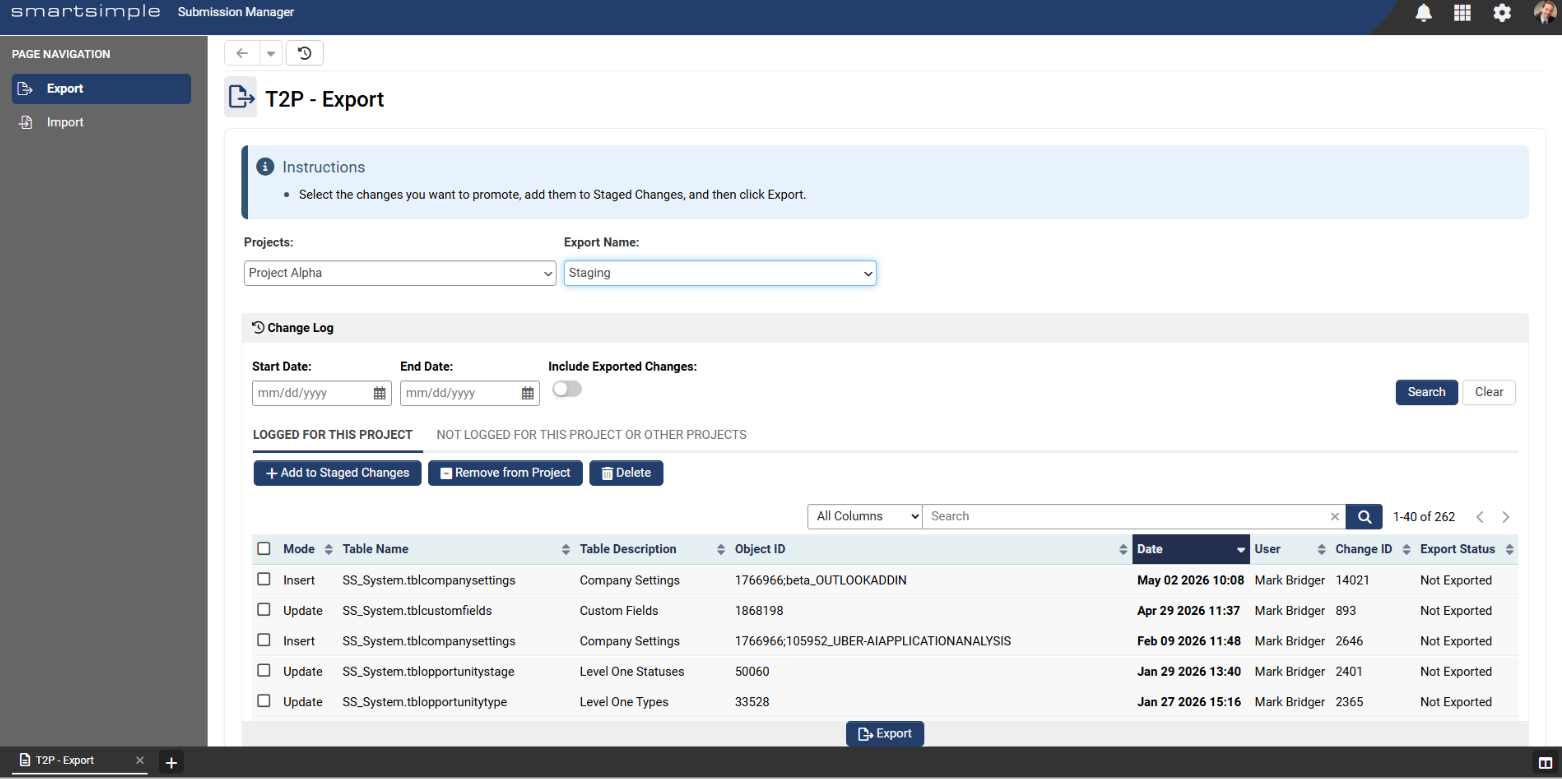Check the row for Change ID 2646

264,640
